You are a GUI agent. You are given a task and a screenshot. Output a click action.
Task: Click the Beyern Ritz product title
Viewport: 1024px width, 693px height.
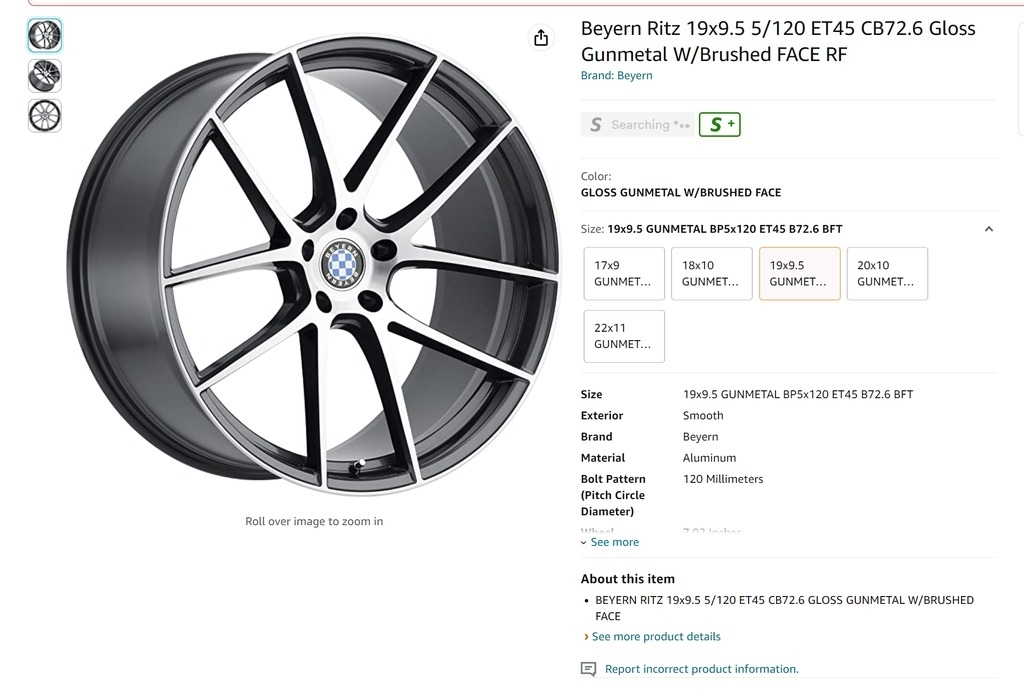tap(778, 41)
